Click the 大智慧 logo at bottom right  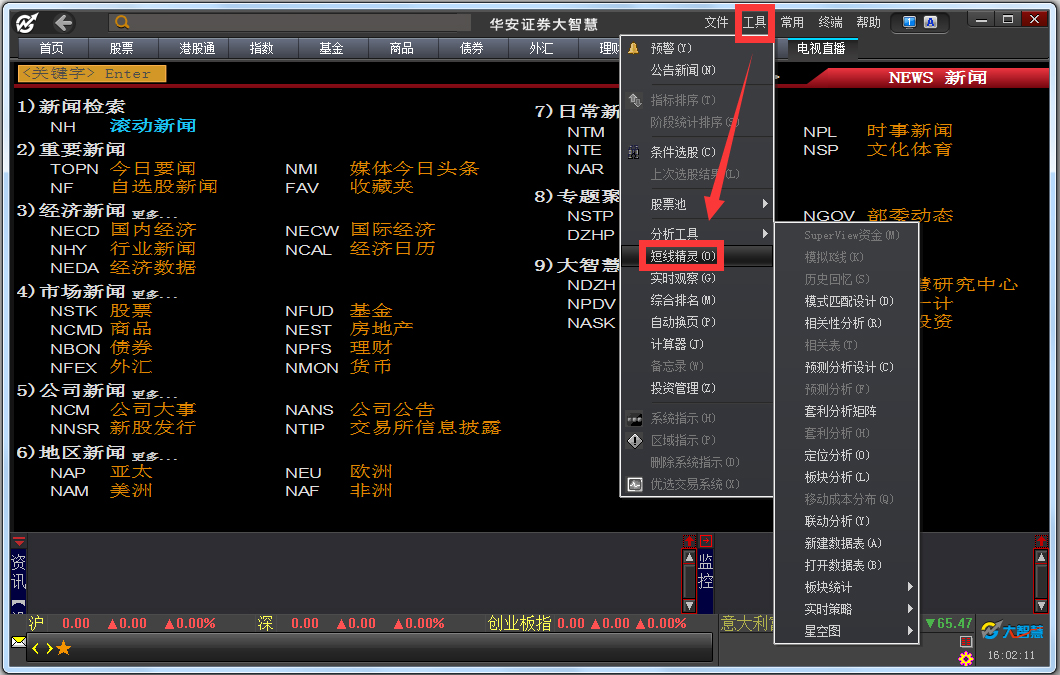[x=1011, y=629]
